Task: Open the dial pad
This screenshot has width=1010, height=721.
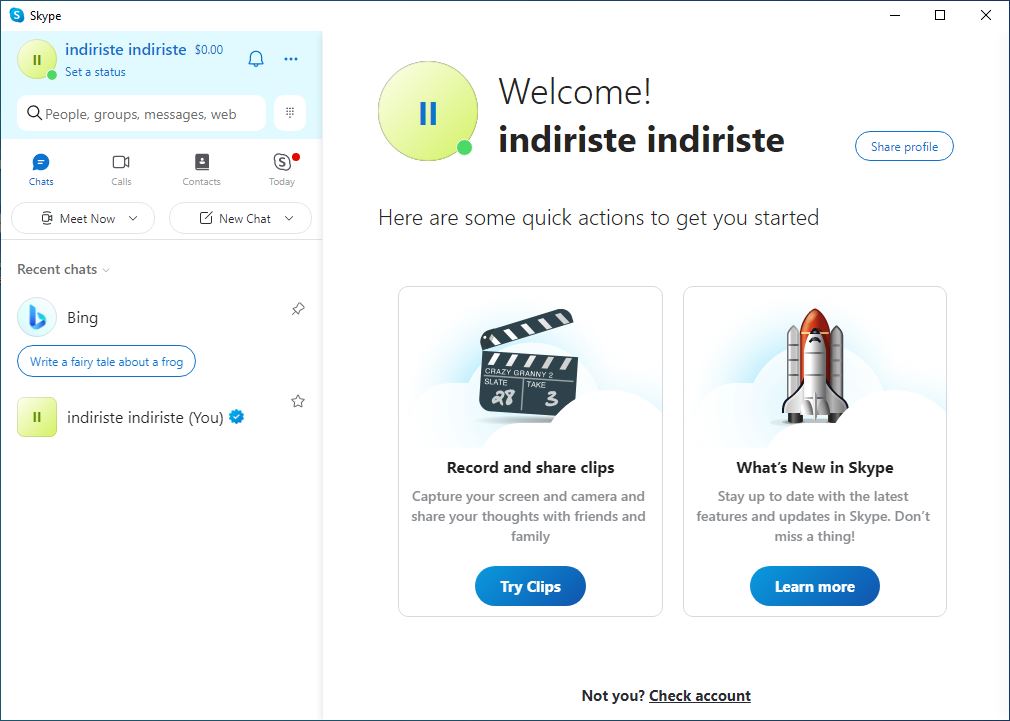Action: (x=290, y=113)
